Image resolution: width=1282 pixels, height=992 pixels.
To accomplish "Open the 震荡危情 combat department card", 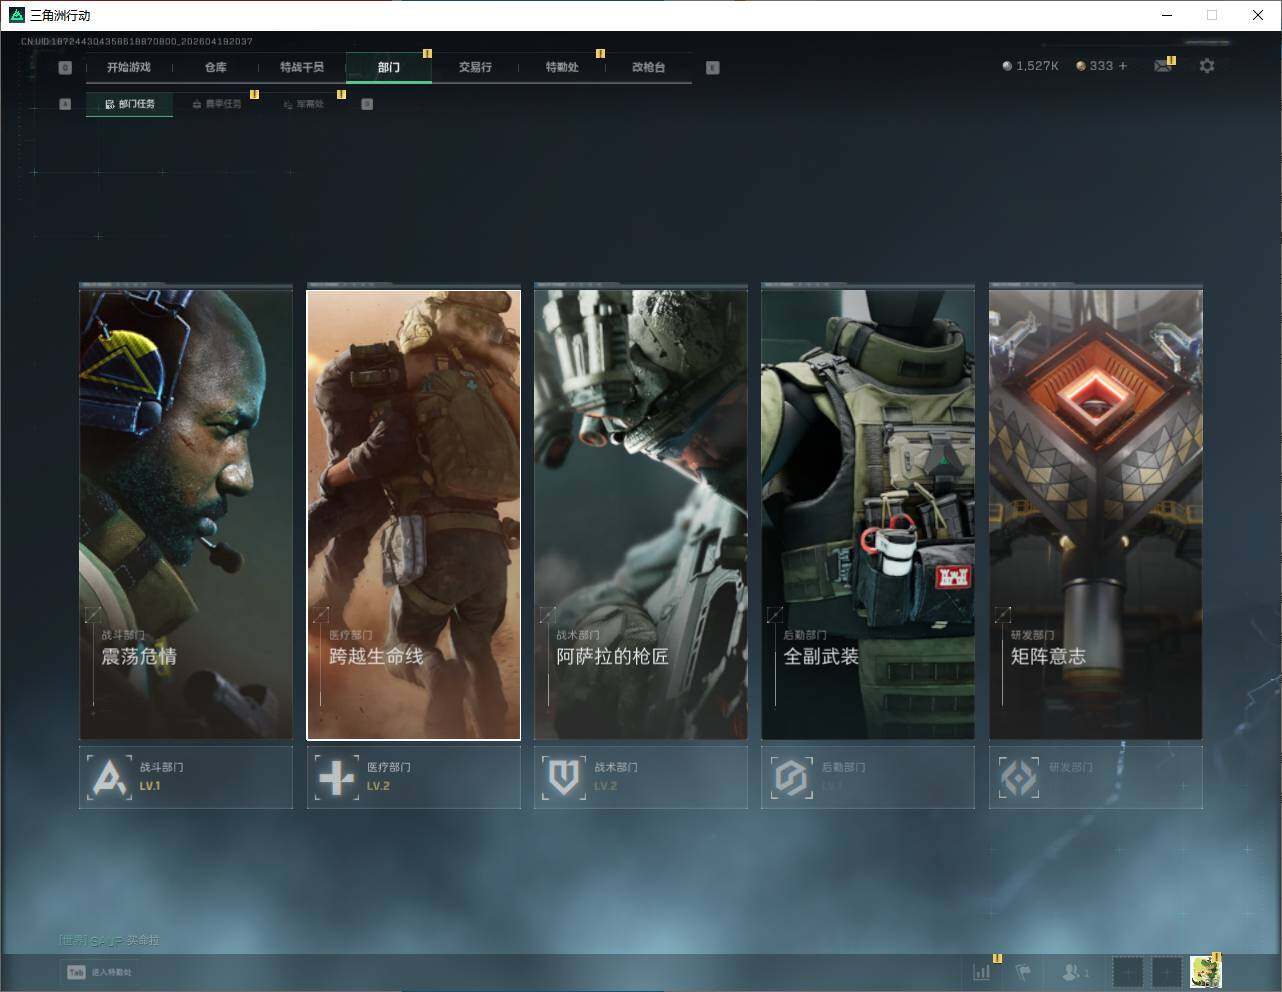I will 186,515.
